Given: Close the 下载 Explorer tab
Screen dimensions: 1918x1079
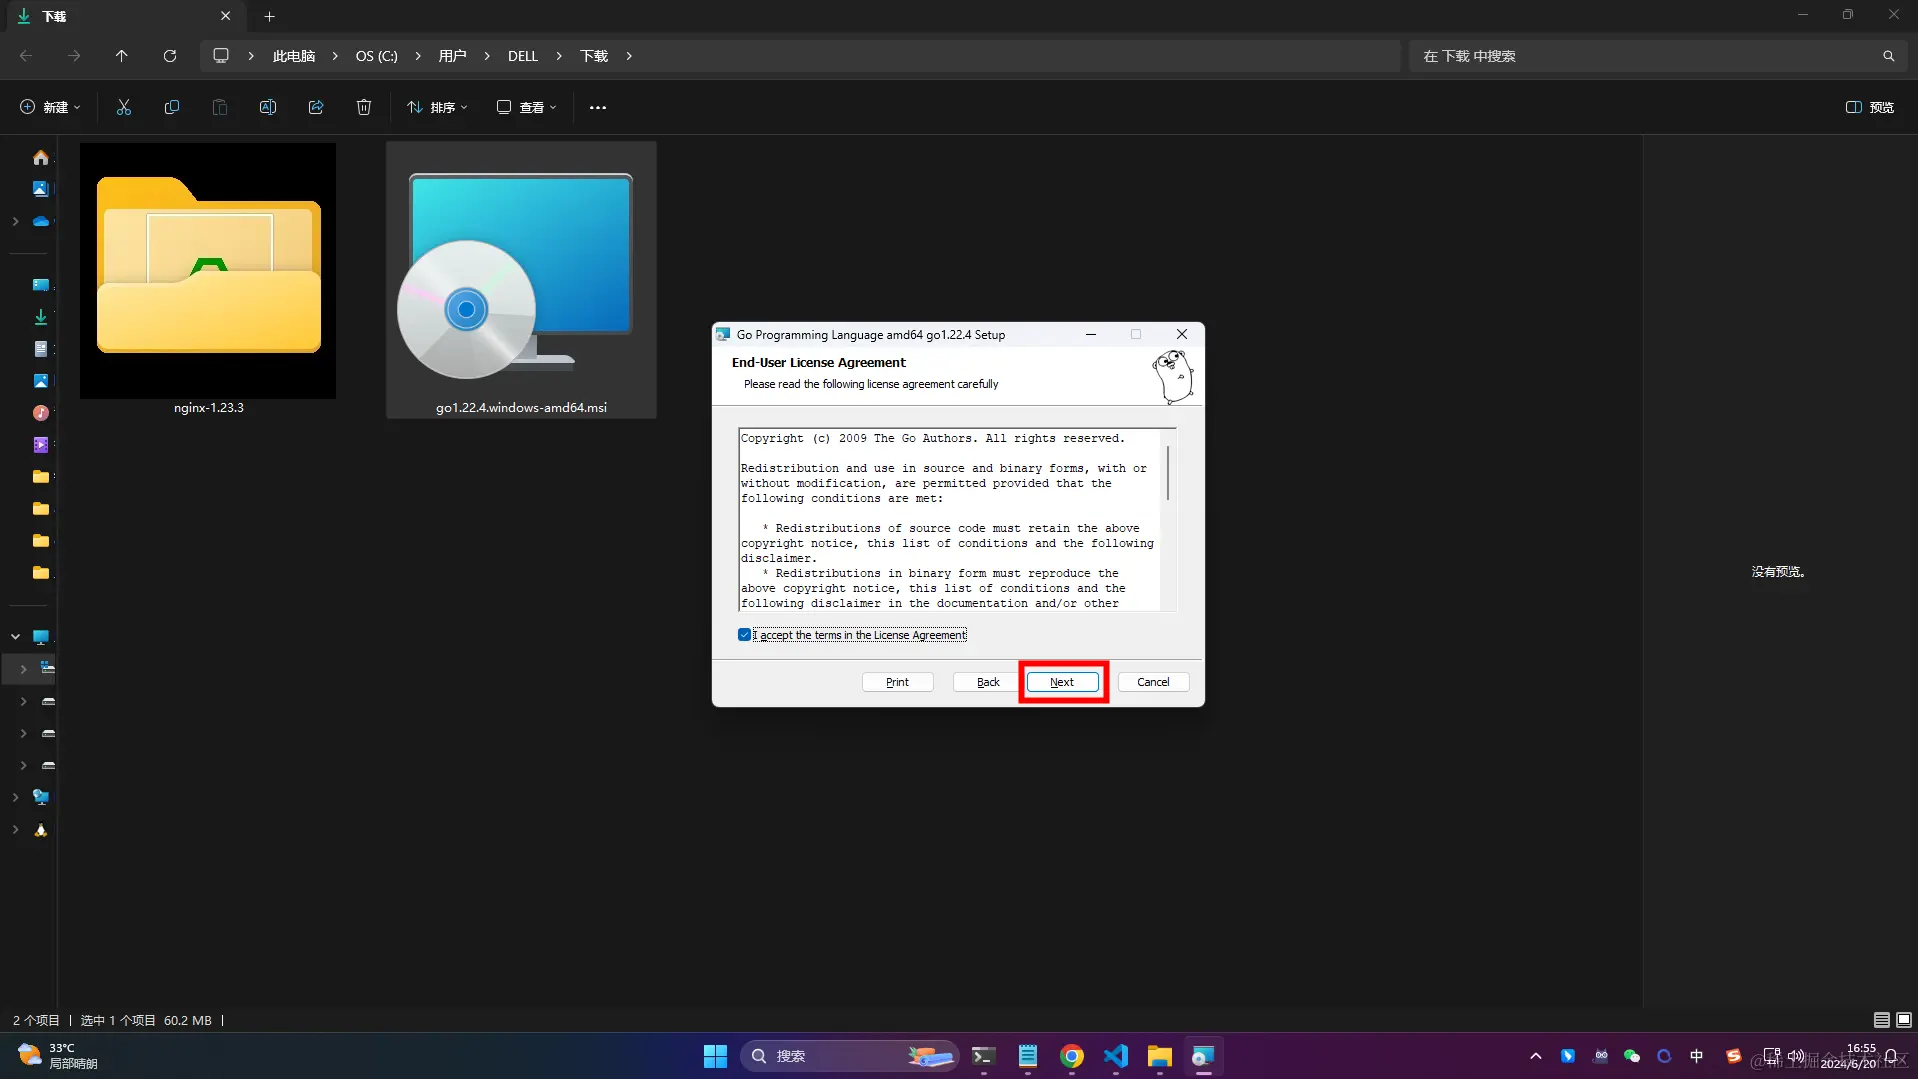Looking at the screenshot, I should (x=226, y=16).
